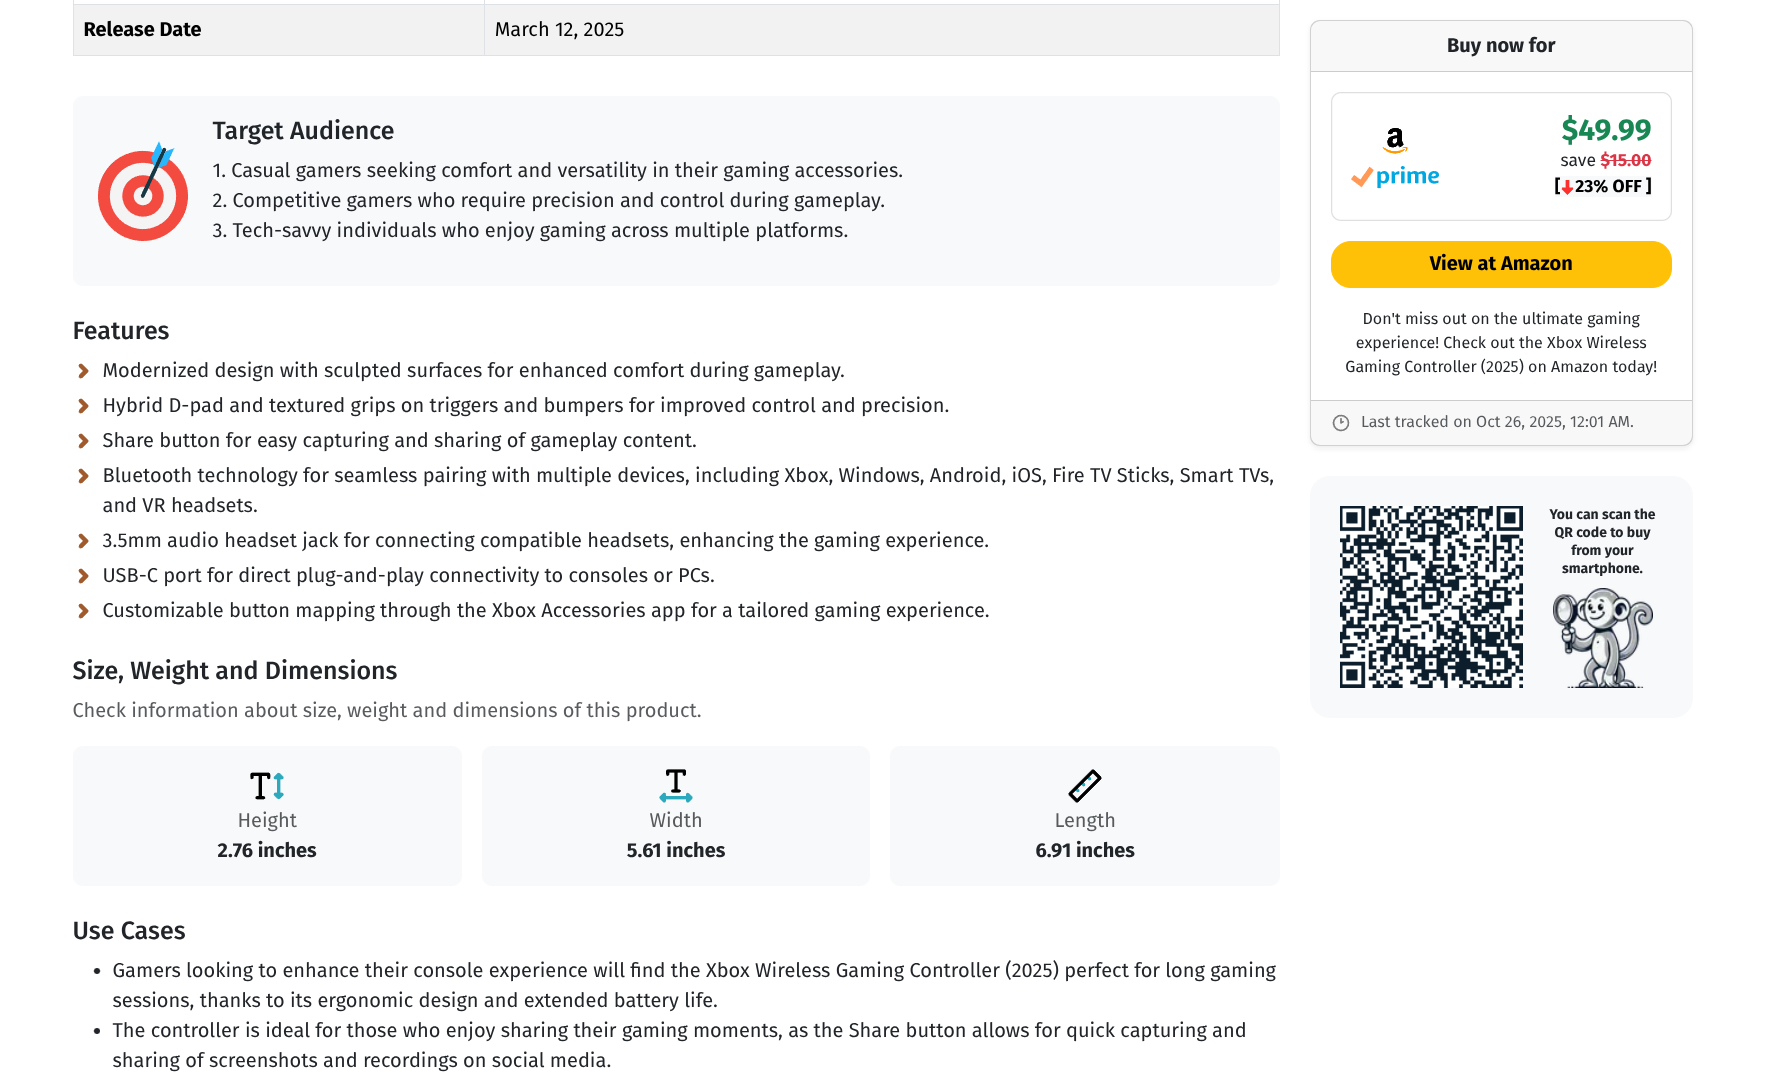Click the 5.61 inches width value

pyautogui.click(x=676, y=850)
